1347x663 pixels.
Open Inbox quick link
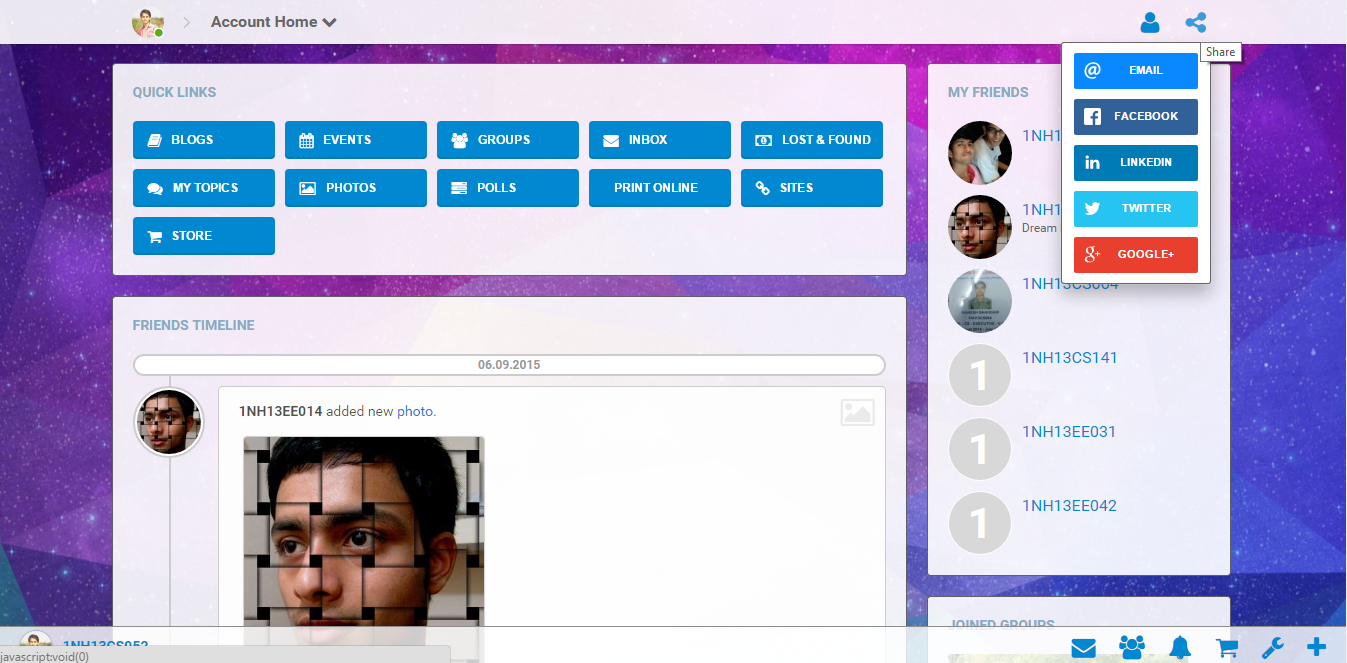660,140
